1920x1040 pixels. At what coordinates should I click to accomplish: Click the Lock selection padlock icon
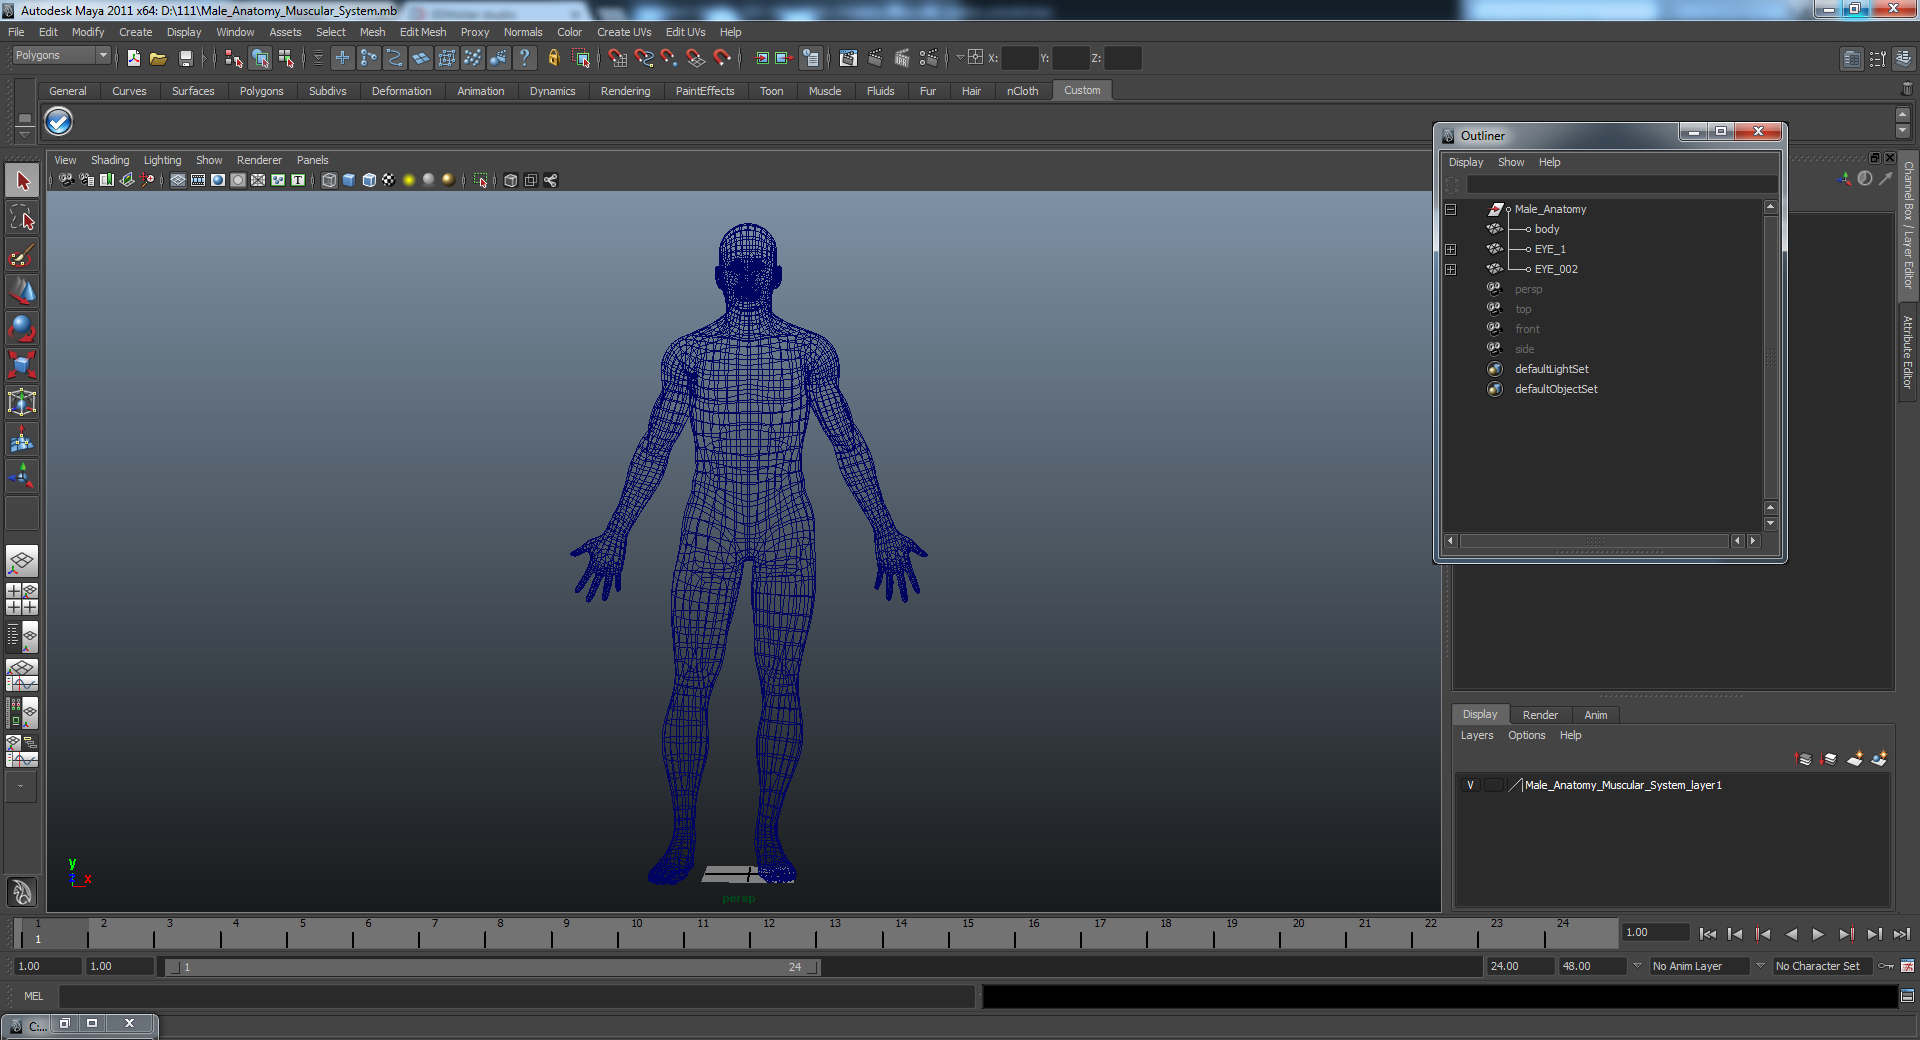553,59
